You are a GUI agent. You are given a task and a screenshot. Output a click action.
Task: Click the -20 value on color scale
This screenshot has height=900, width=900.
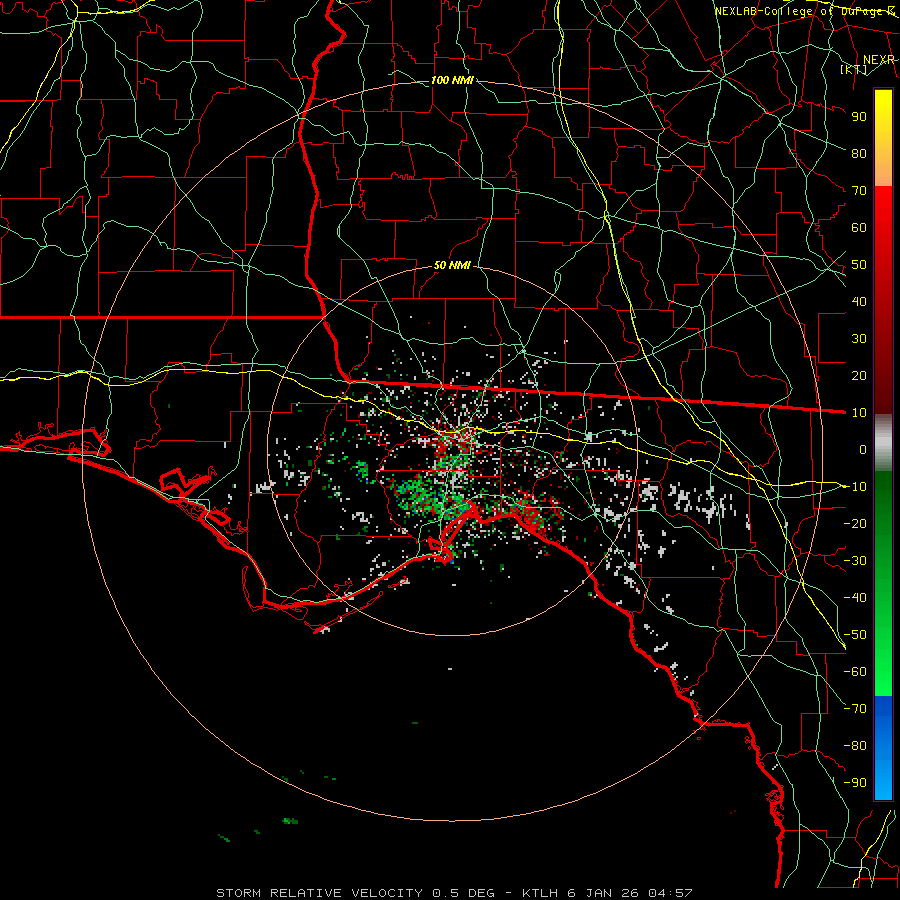tap(855, 523)
